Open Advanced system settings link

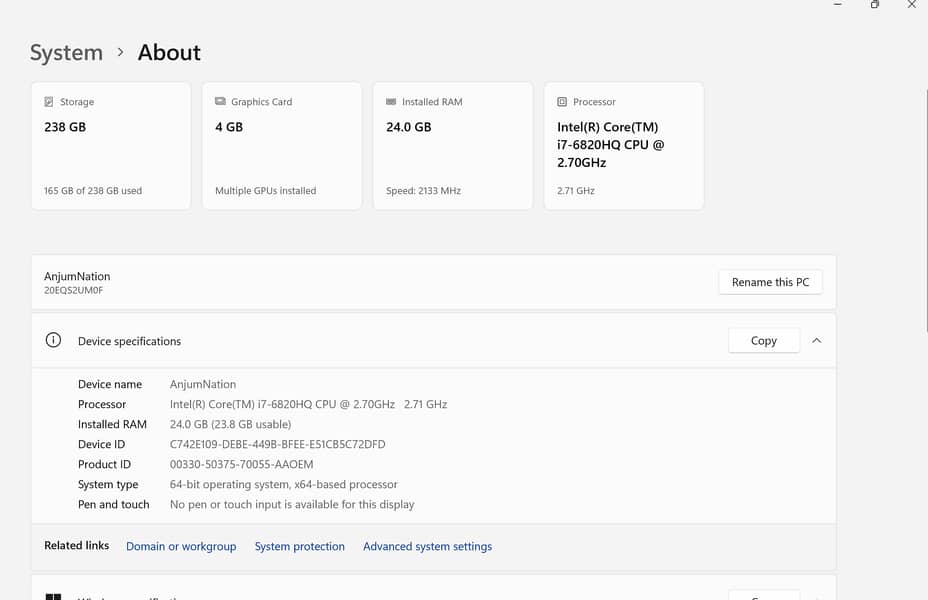tap(427, 546)
